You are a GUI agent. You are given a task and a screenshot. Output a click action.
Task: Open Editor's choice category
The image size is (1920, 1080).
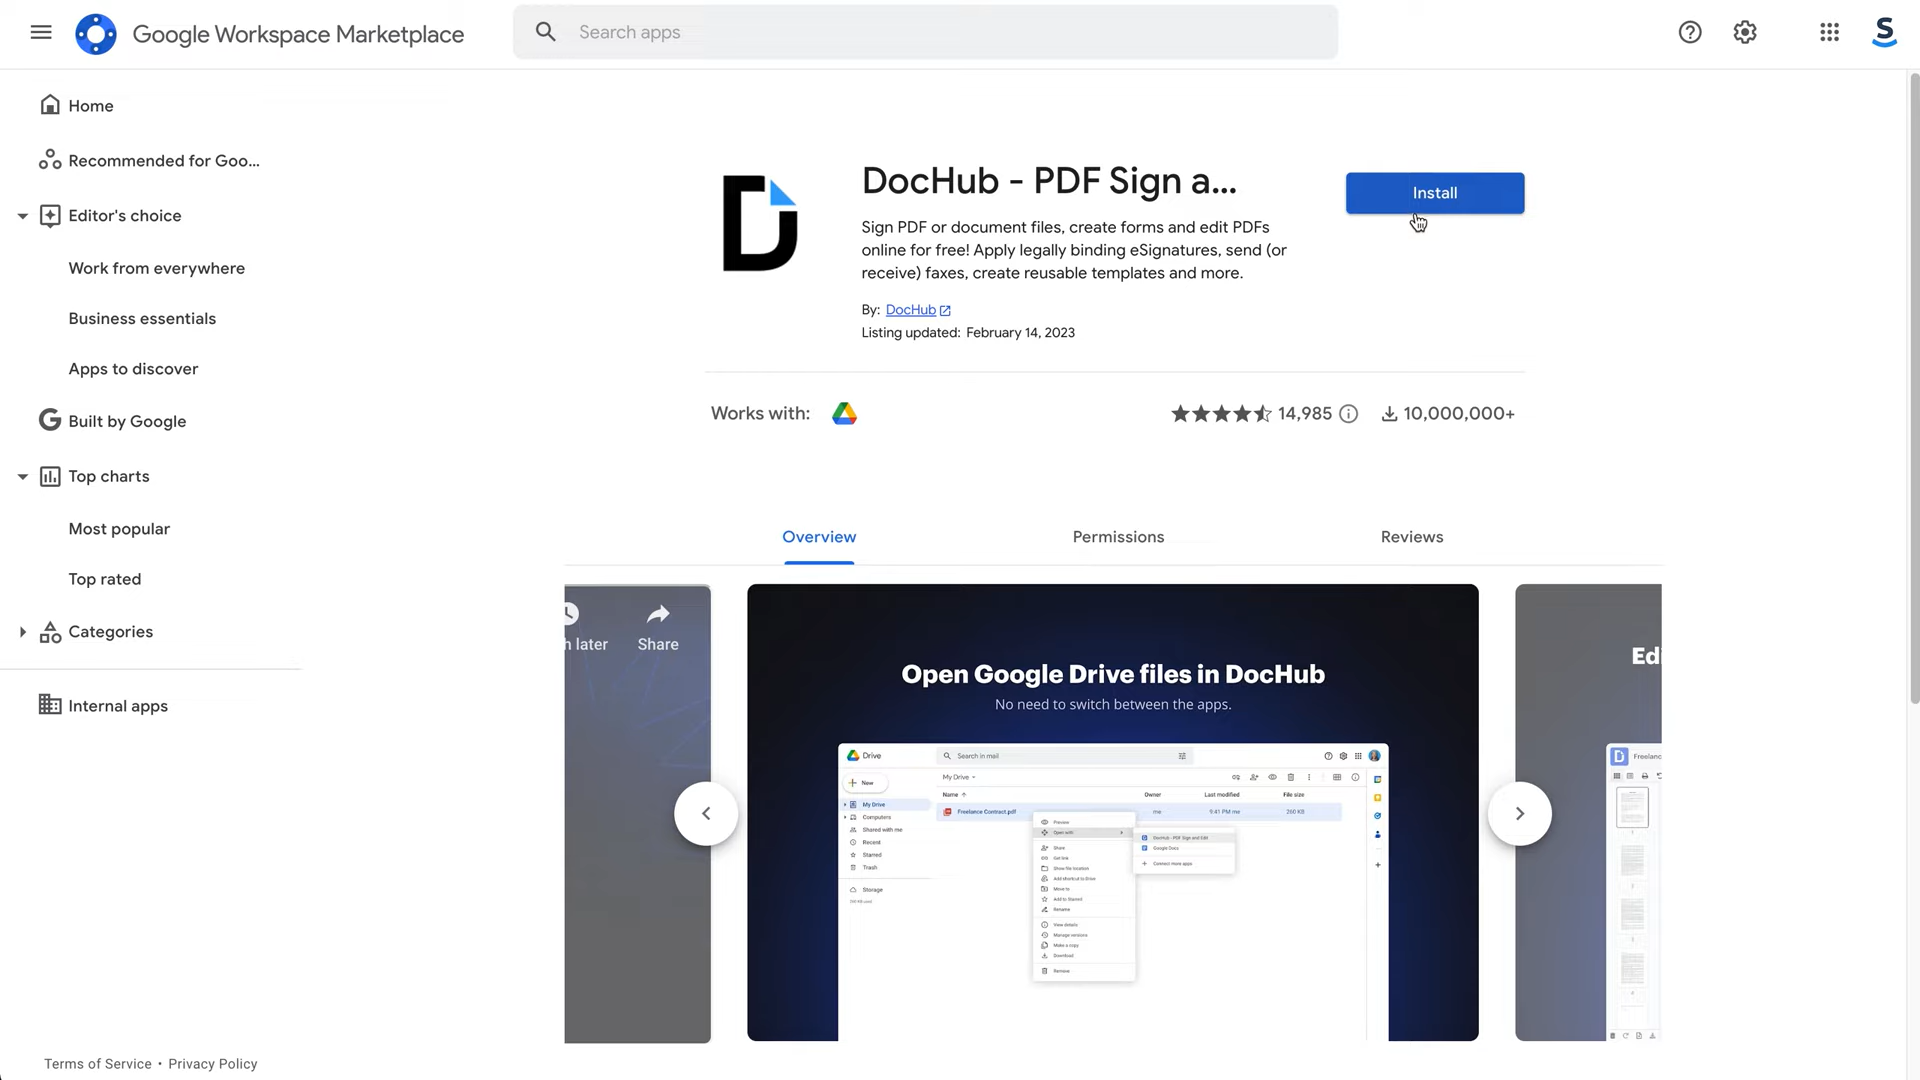125,216
